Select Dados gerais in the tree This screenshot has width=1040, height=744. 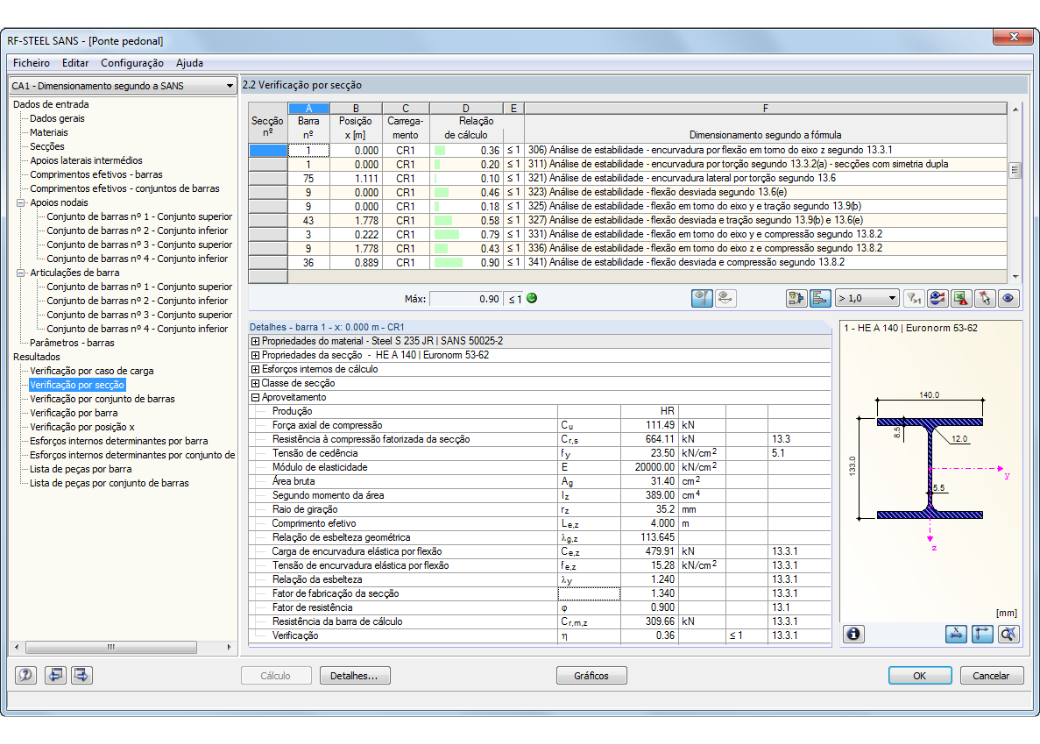pos(57,119)
